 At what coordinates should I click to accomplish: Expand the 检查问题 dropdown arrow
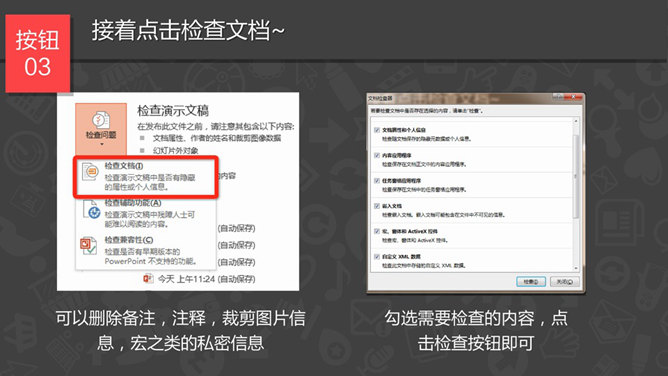click(101, 145)
